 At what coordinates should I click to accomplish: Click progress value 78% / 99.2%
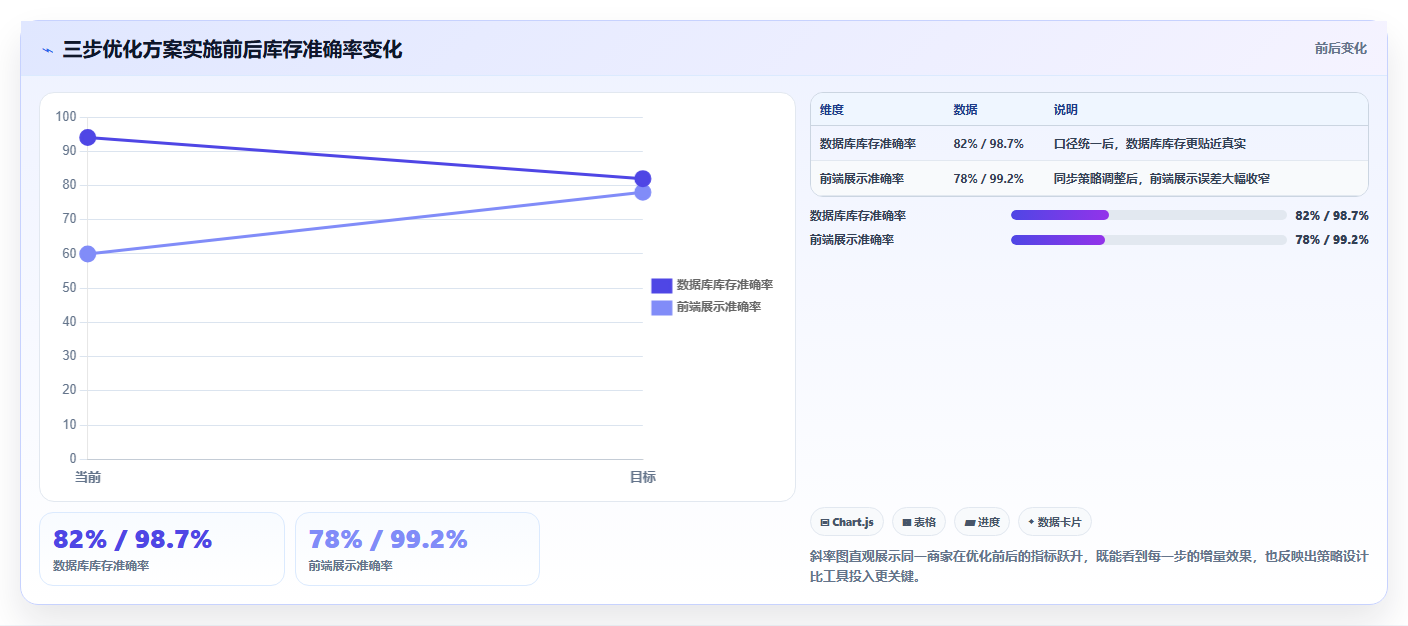(1332, 240)
